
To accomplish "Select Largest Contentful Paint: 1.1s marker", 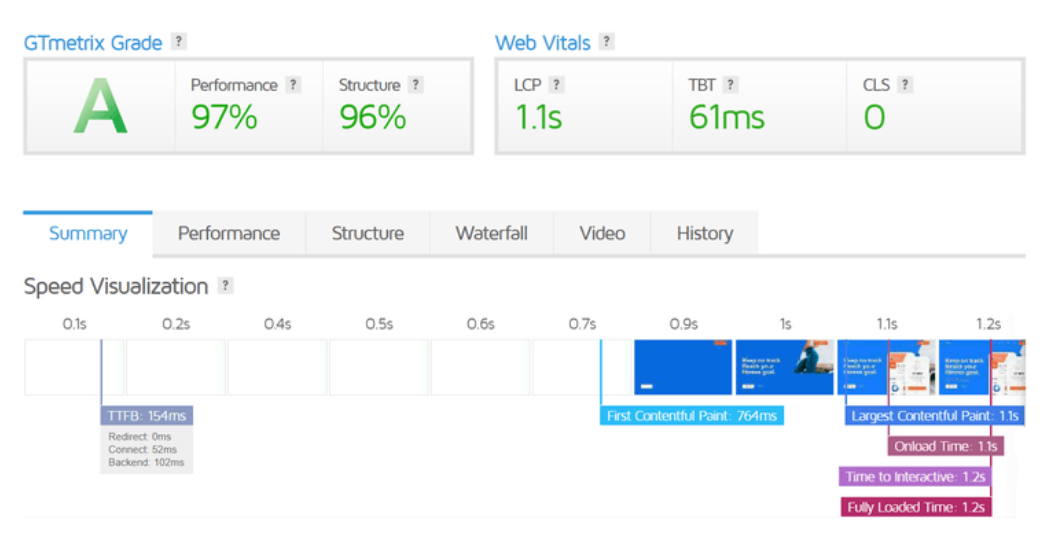I will coord(934,416).
